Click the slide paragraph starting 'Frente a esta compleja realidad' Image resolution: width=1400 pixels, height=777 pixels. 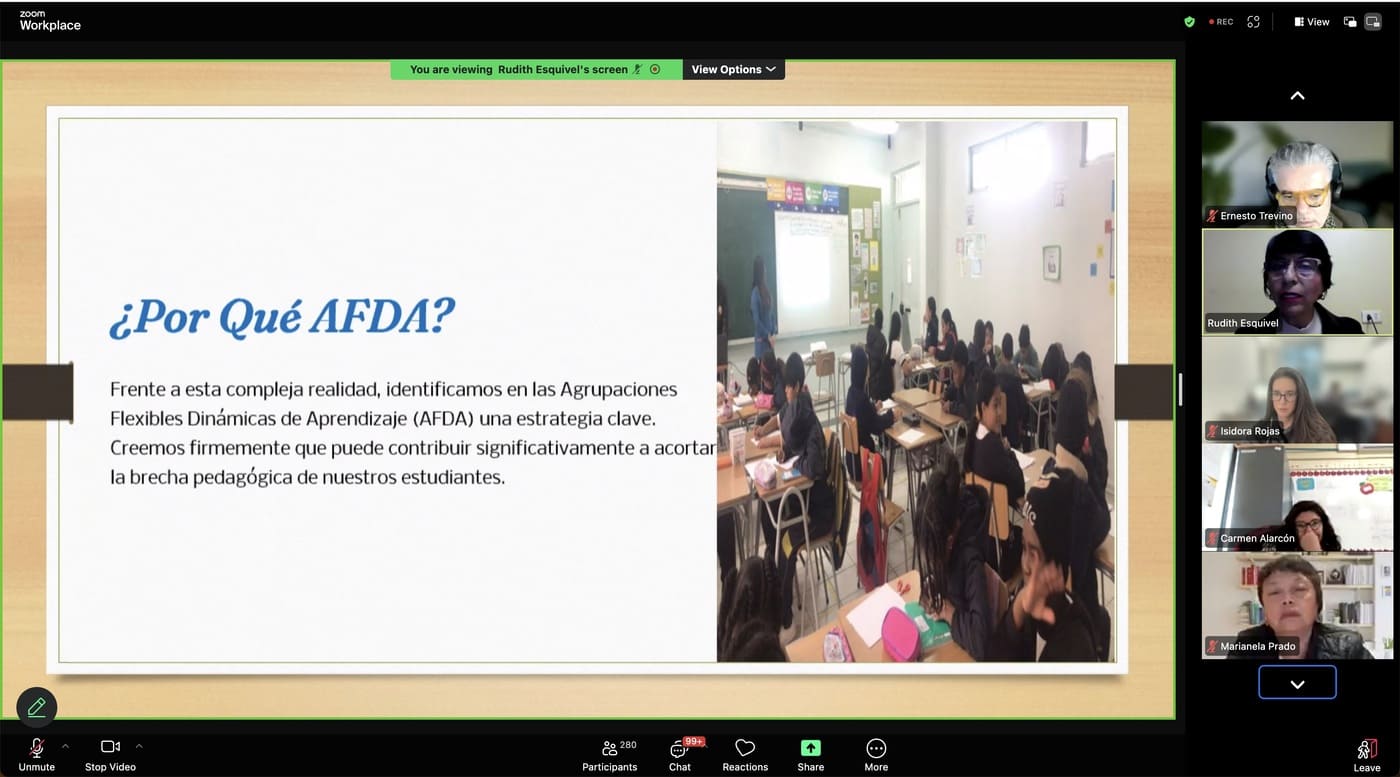pos(413,433)
